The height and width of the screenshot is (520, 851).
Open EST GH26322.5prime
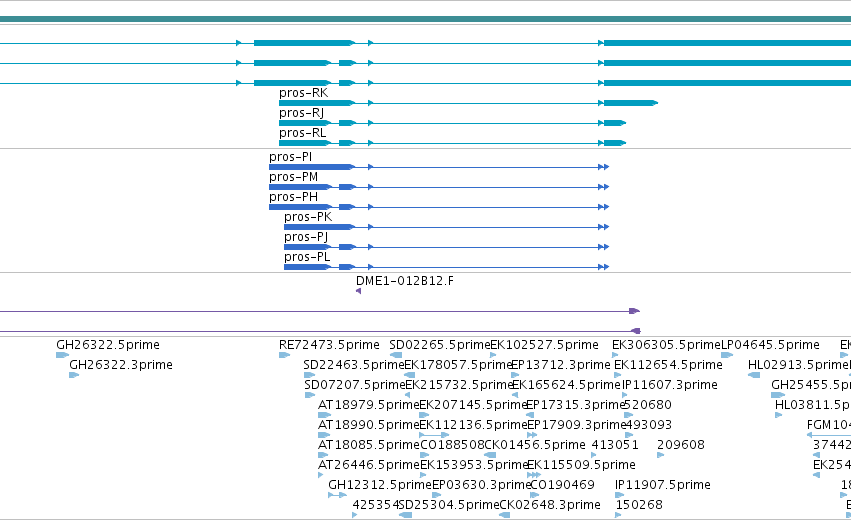[108, 345]
